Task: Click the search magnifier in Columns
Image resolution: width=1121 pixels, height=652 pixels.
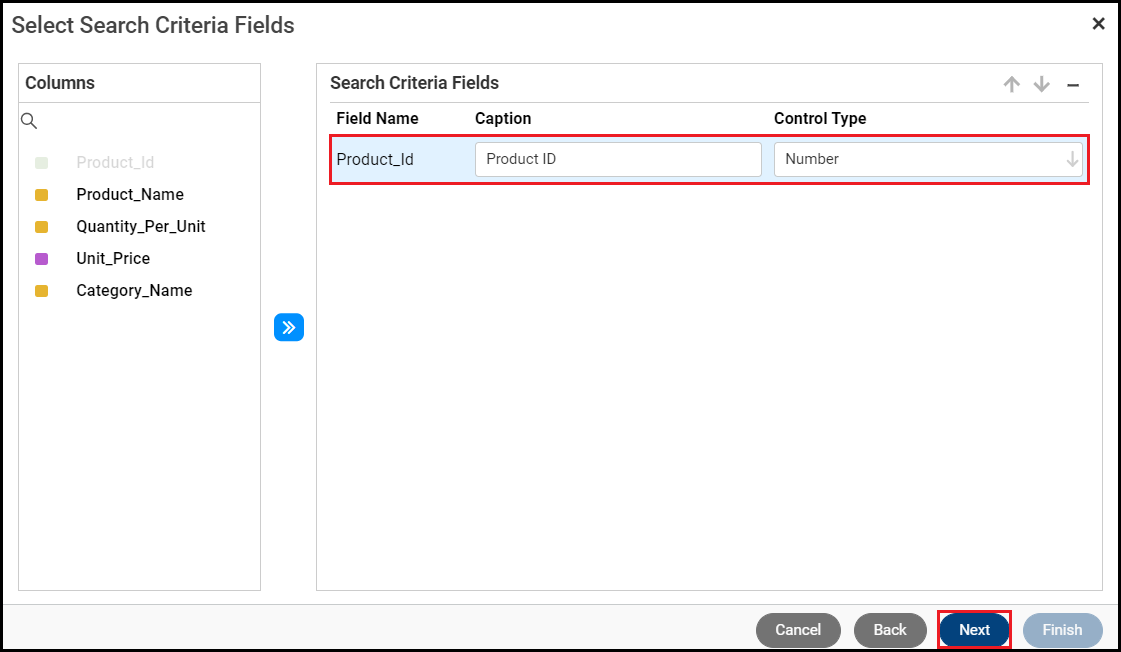Action: coord(29,121)
